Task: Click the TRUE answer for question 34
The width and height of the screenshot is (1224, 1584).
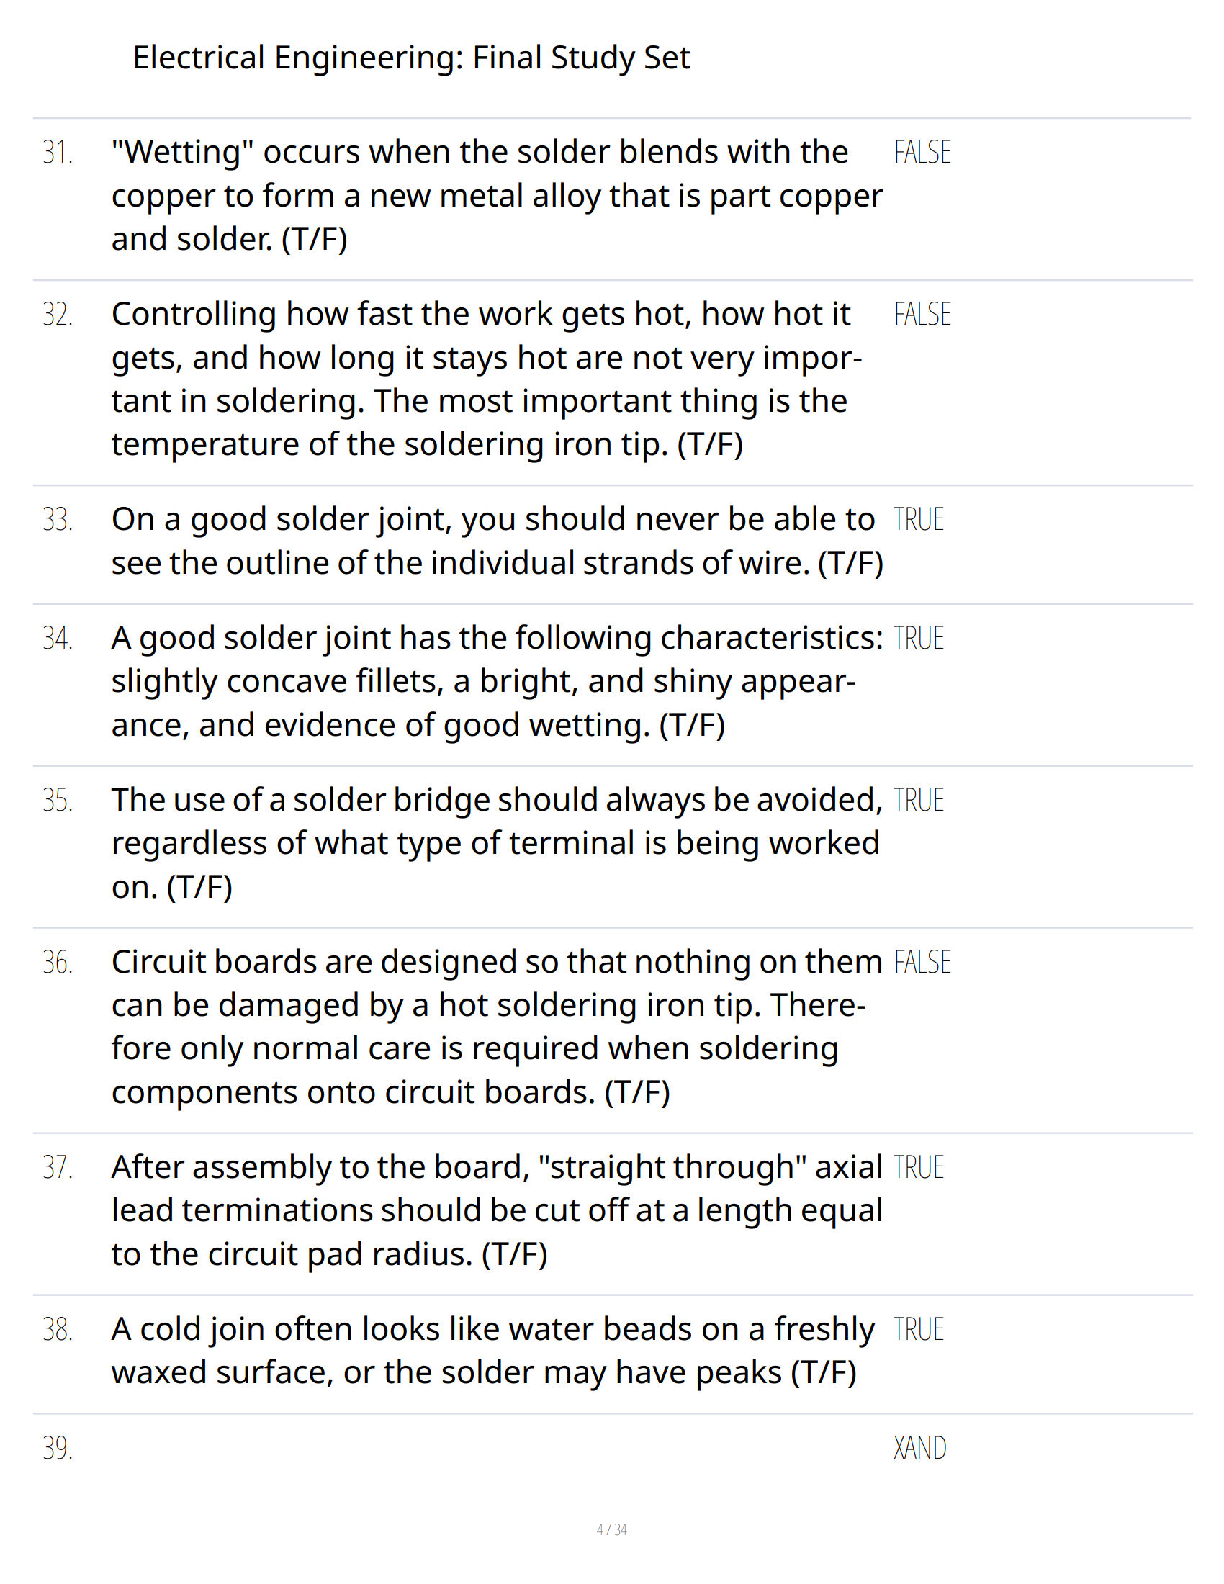Action: coord(918,638)
